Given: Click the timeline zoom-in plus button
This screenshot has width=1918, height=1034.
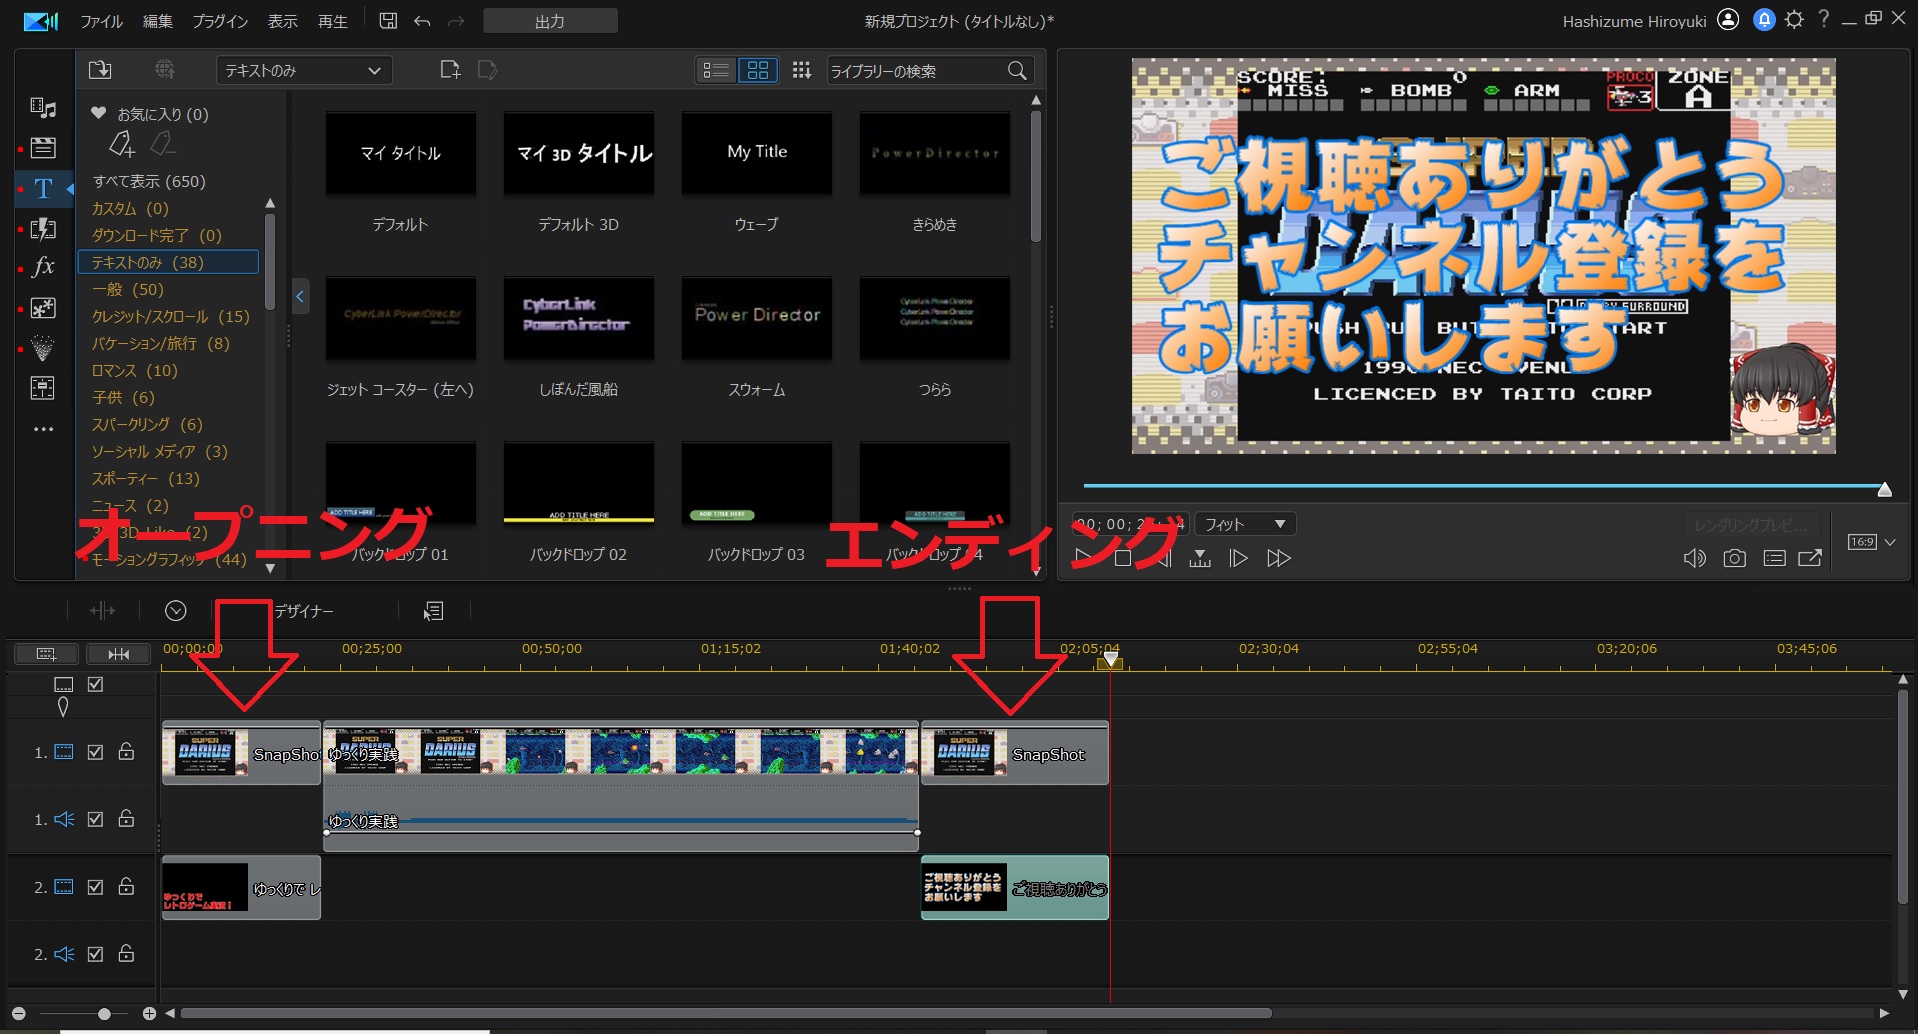Looking at the screenshot, I should [149, 1014].
